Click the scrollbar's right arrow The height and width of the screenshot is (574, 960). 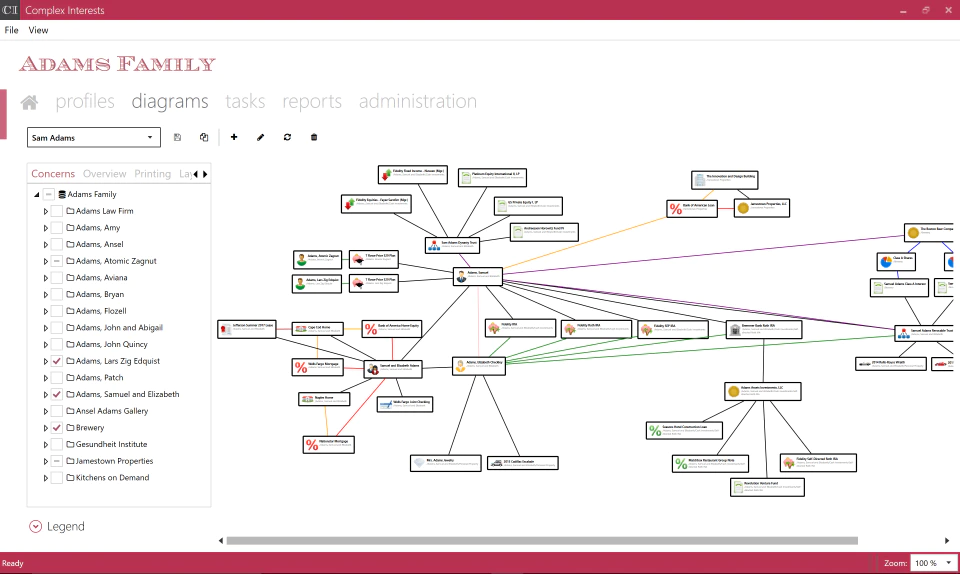(947, 541)
